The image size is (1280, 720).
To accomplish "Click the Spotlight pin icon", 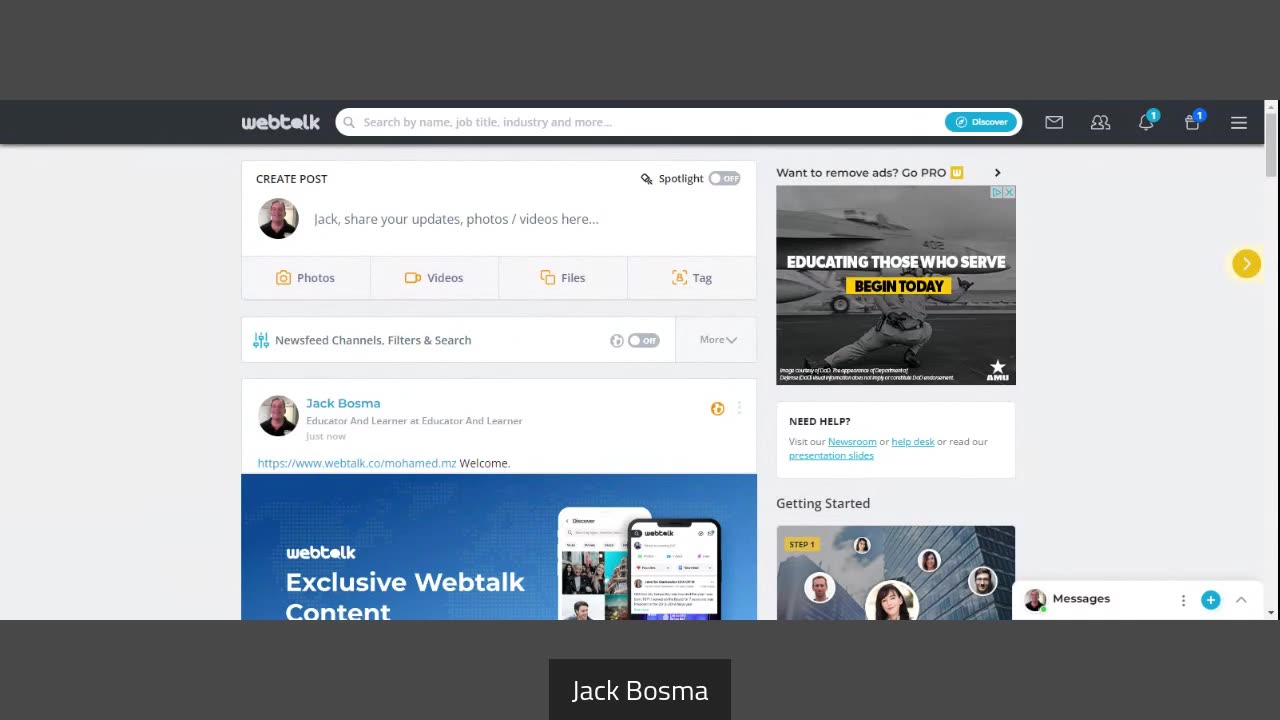I will coord(647,178).
